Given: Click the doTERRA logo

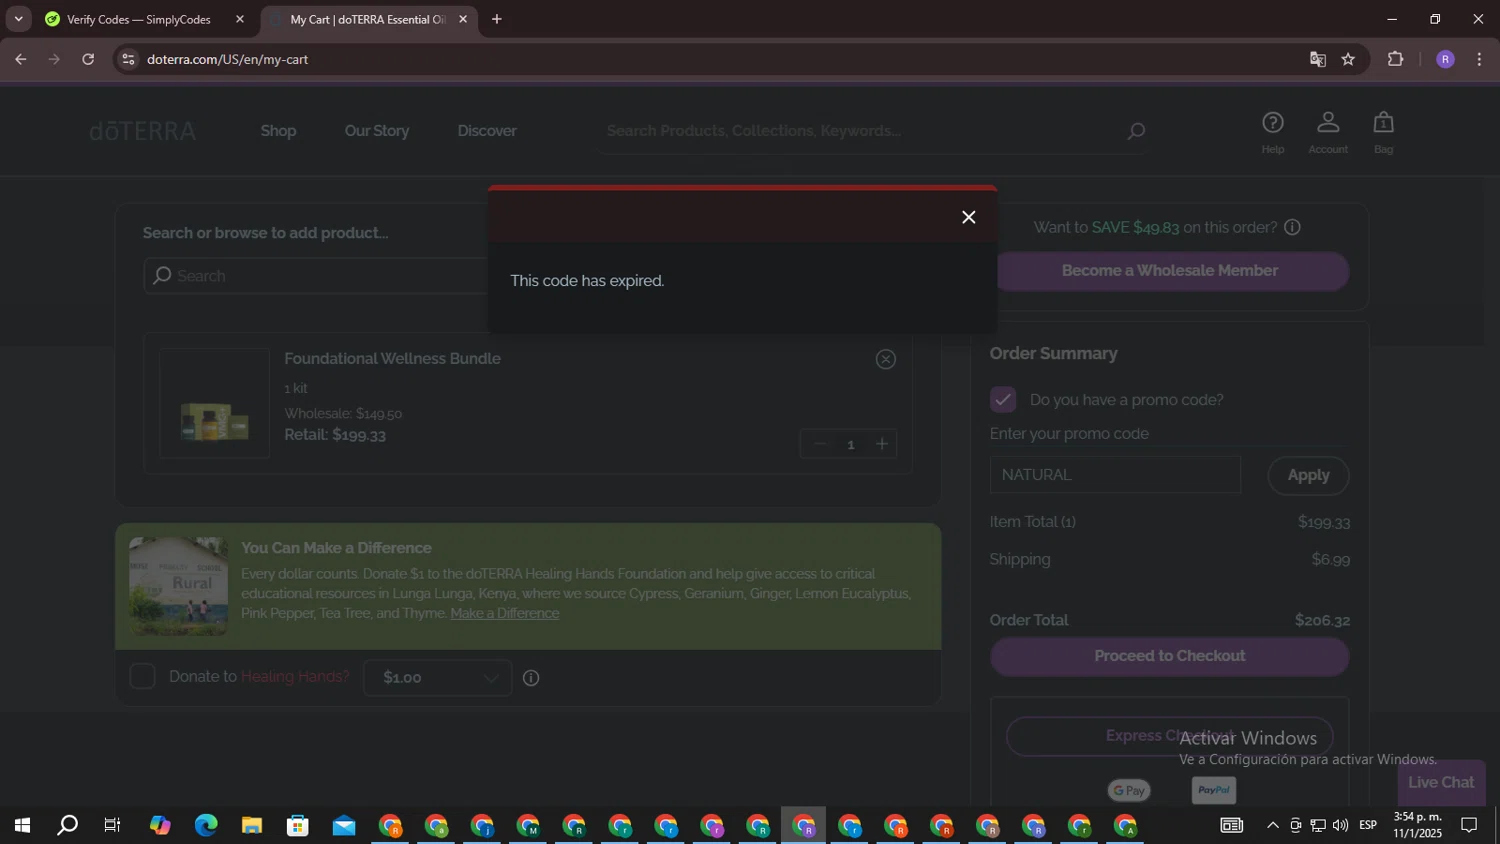Looking at the screenshot, I should tap(142, 131).
